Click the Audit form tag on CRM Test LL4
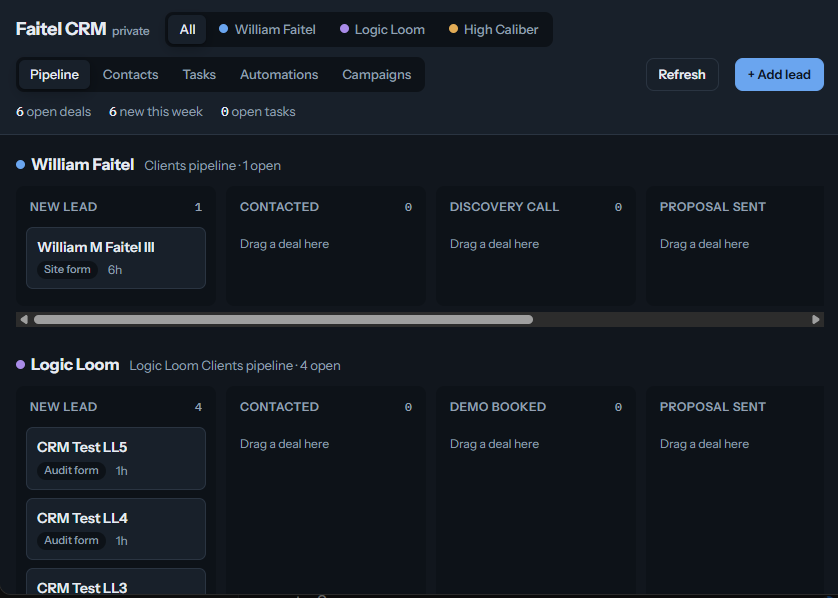Viewport: 838px width, 598px height. click(x=71, y=540)
